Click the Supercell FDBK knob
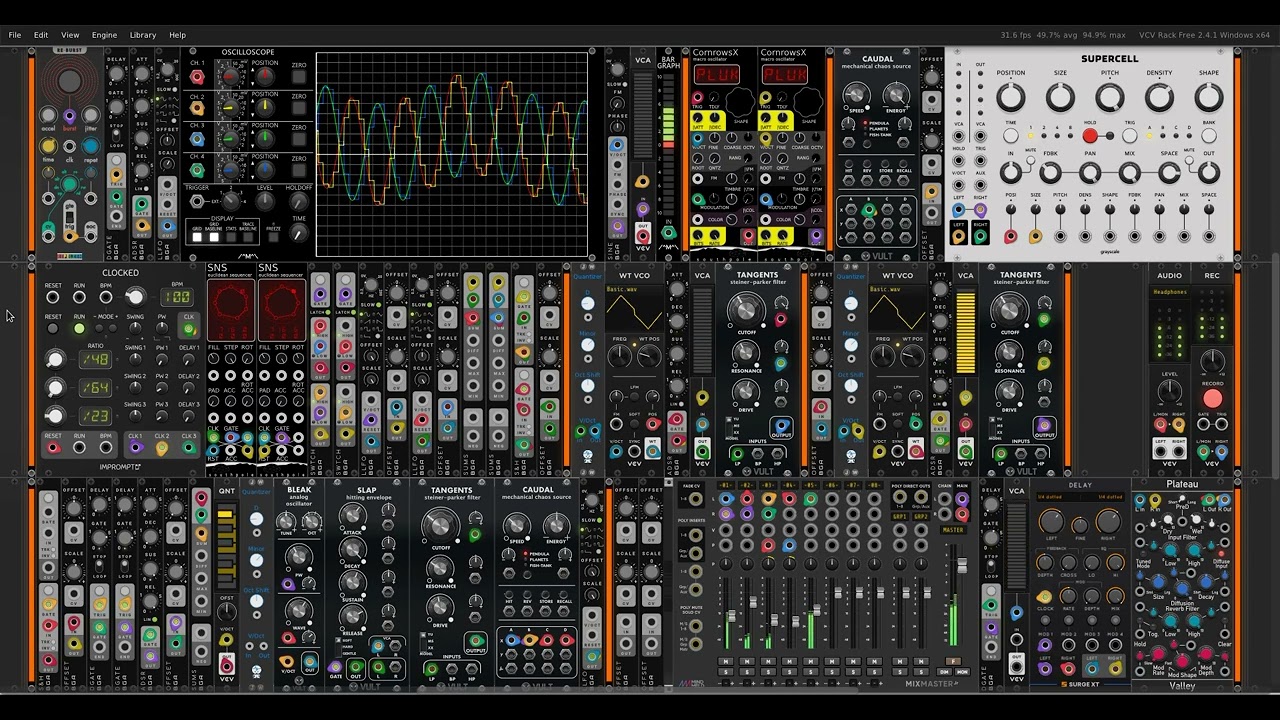Image resolution: width=1280 pixels, height=720 pixels. tap(1050, 173)
